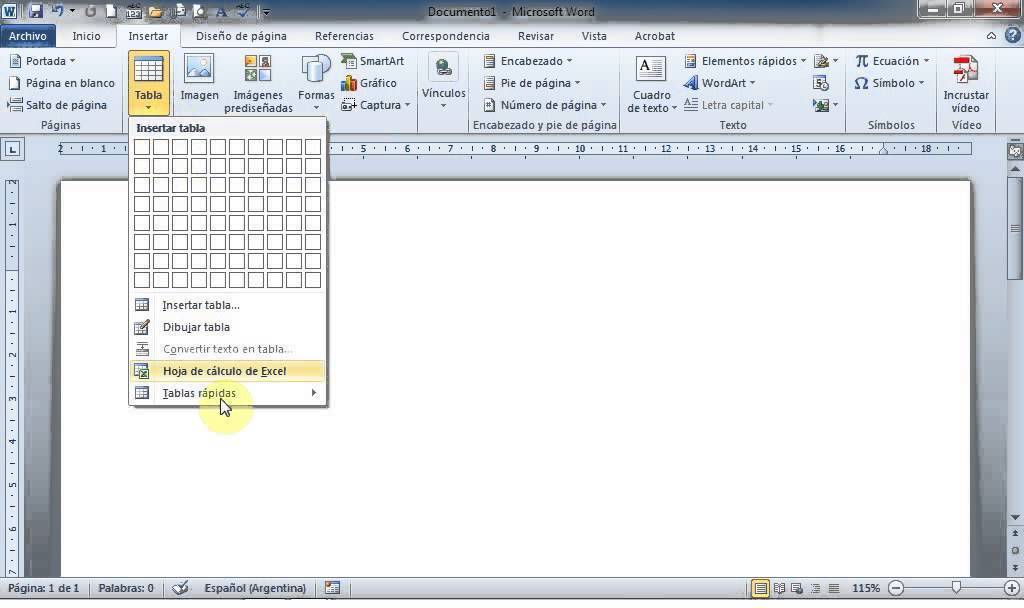Click the Página: 1 de 1 indicator
The width and height of the screenshot is (1024, 608).
43,588
